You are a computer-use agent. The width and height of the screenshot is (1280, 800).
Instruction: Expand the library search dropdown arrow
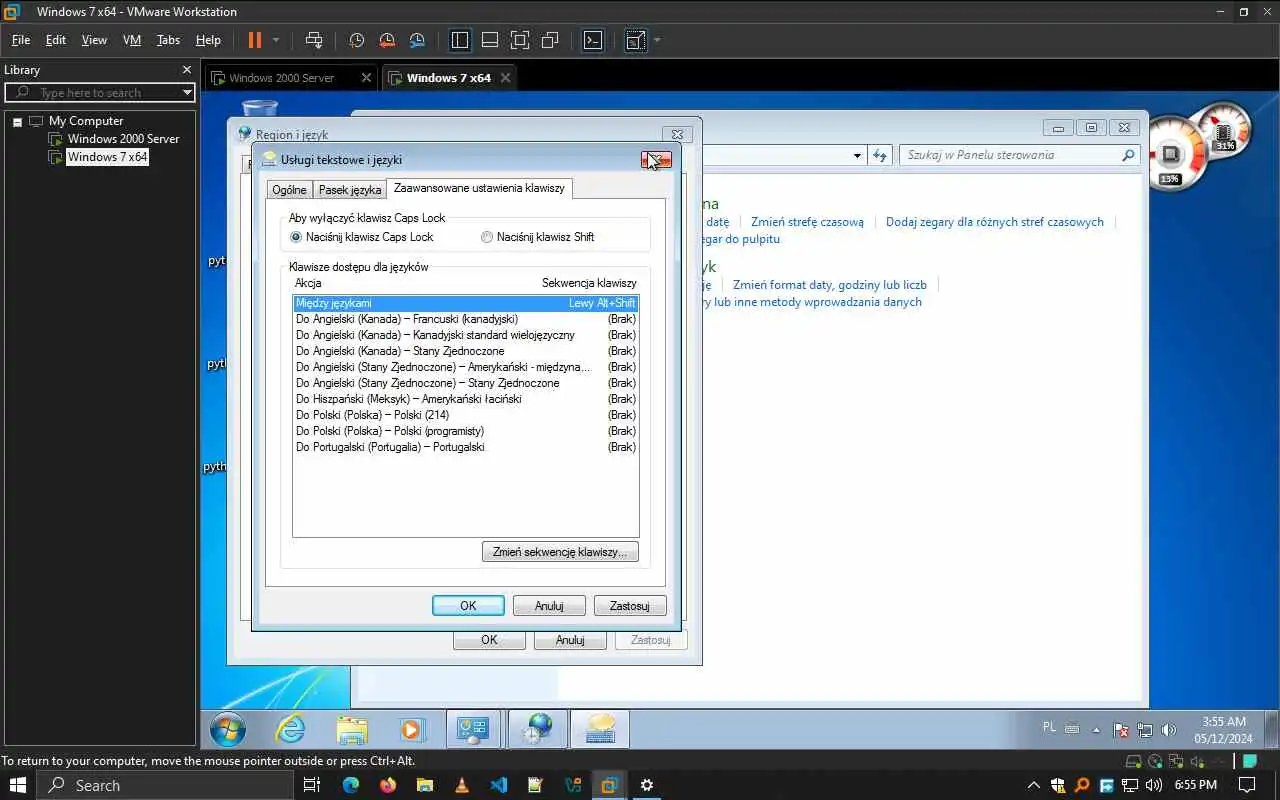tap(187, 92)
